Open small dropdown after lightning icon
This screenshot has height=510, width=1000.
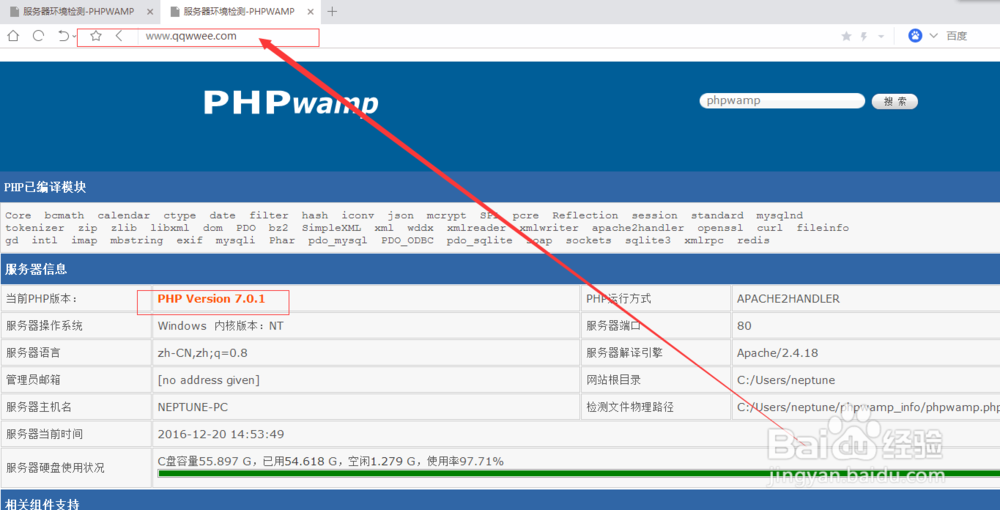(x=881, y=36)
